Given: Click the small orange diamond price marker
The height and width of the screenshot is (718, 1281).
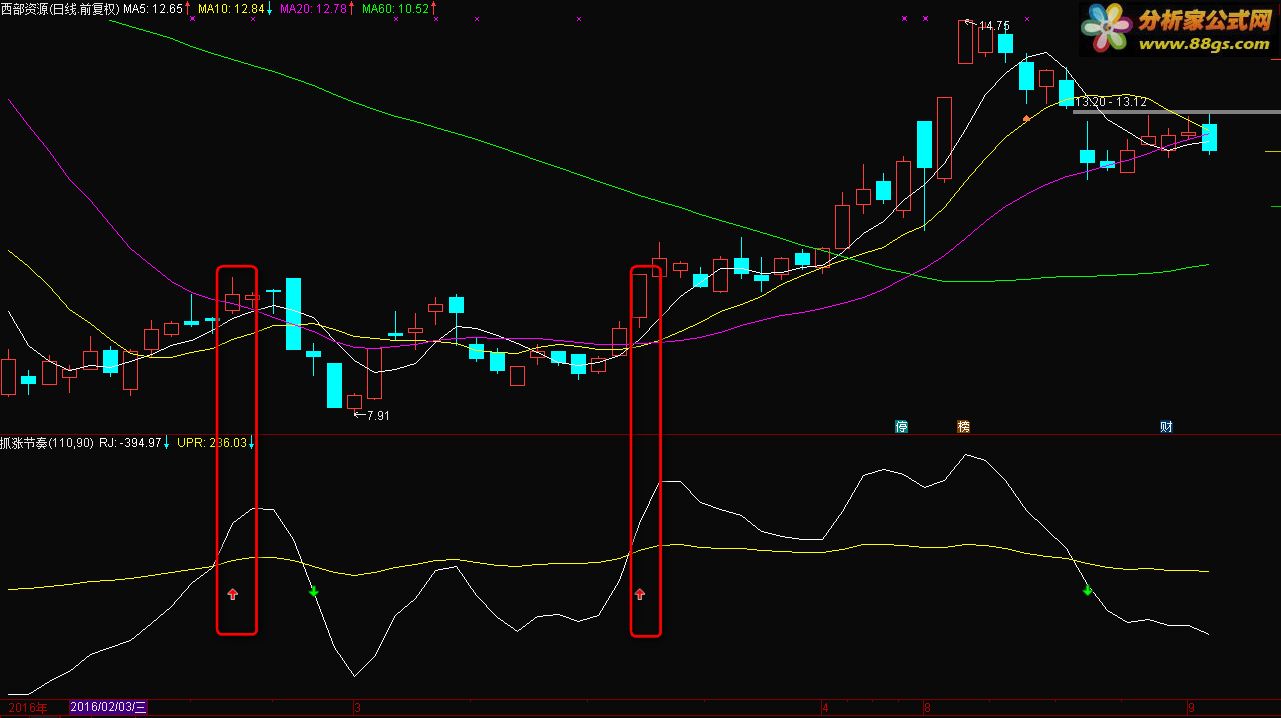Looking at the screenshot, I should pos(1026,118).
